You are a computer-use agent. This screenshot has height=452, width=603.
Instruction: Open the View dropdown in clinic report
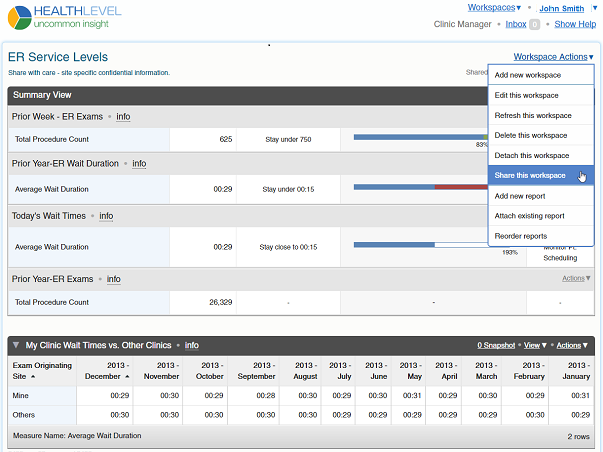[535, 345]
